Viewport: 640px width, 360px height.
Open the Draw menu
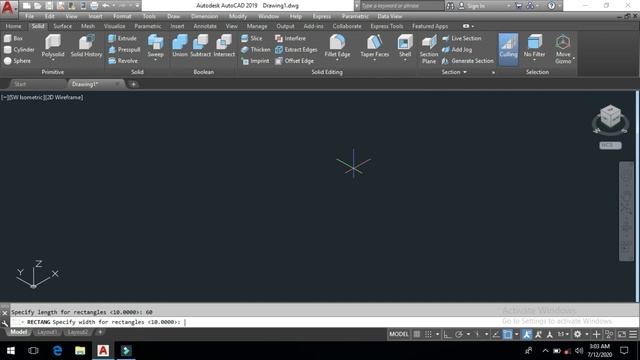(x=173, y=16)
